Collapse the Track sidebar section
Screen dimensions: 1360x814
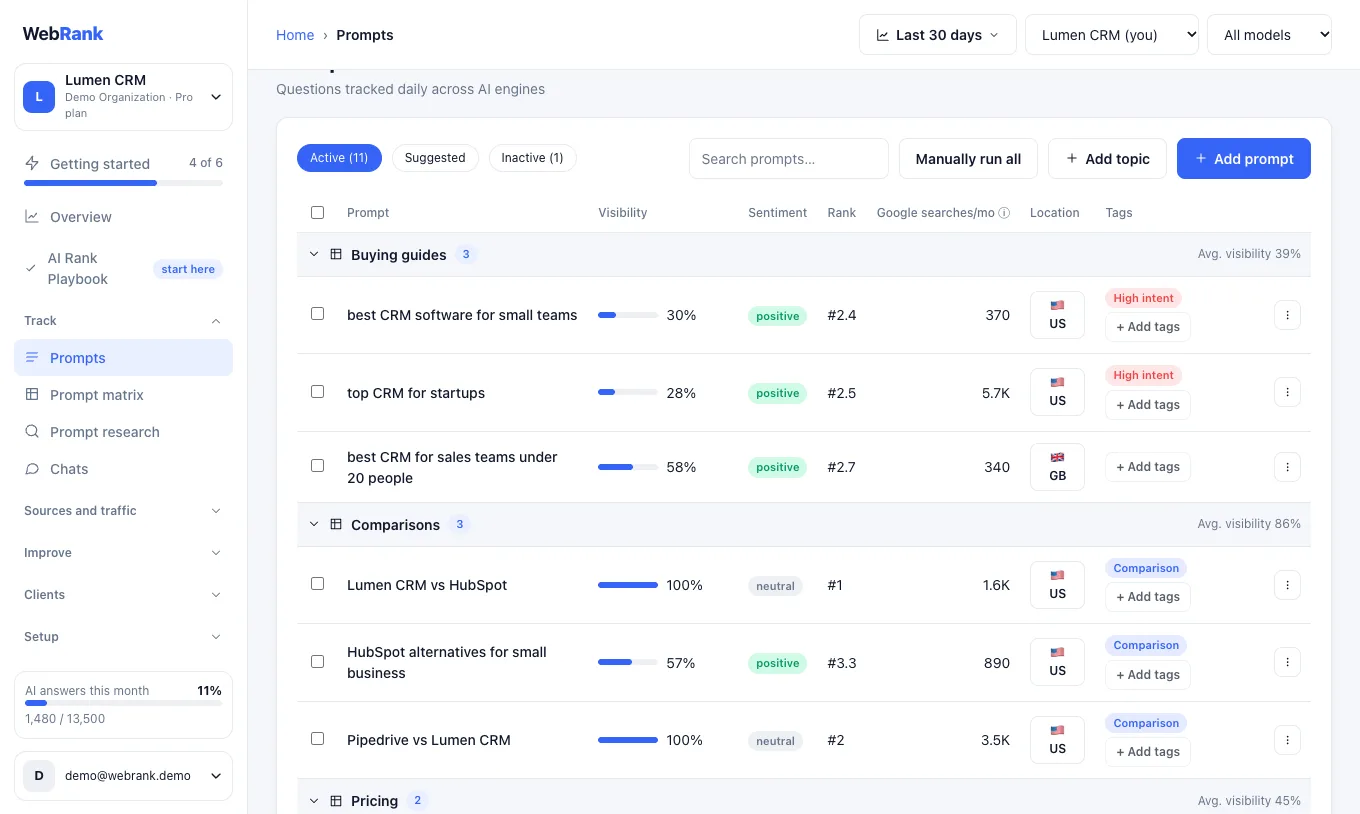(x=123, y=321)
